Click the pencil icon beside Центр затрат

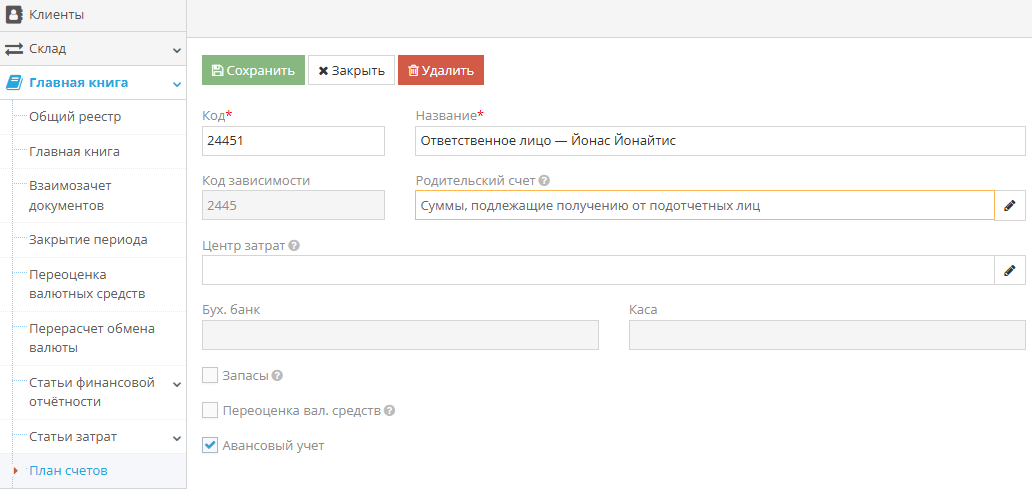tap(1010, 270)
